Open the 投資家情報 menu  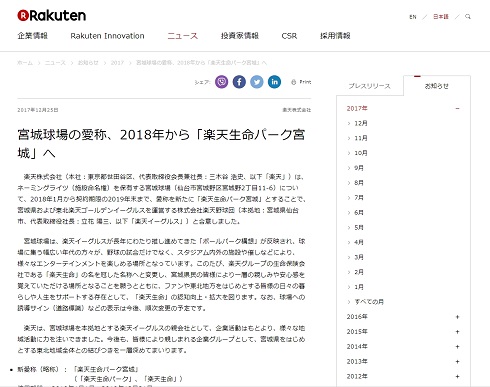240,36
